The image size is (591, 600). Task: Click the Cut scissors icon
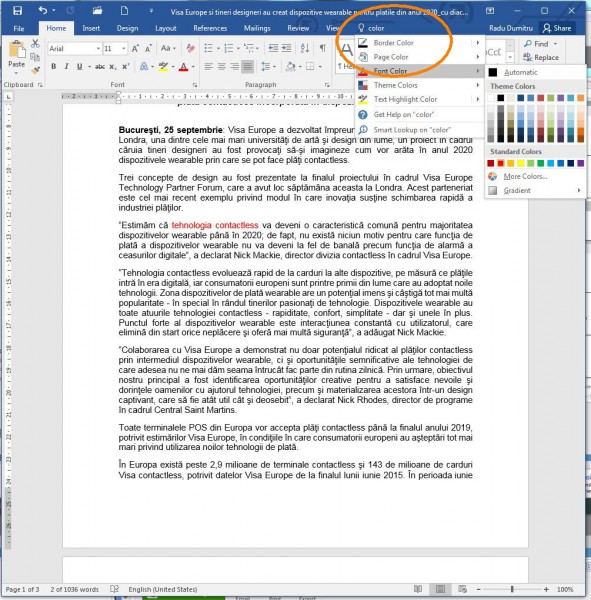[x=35, y=43]
